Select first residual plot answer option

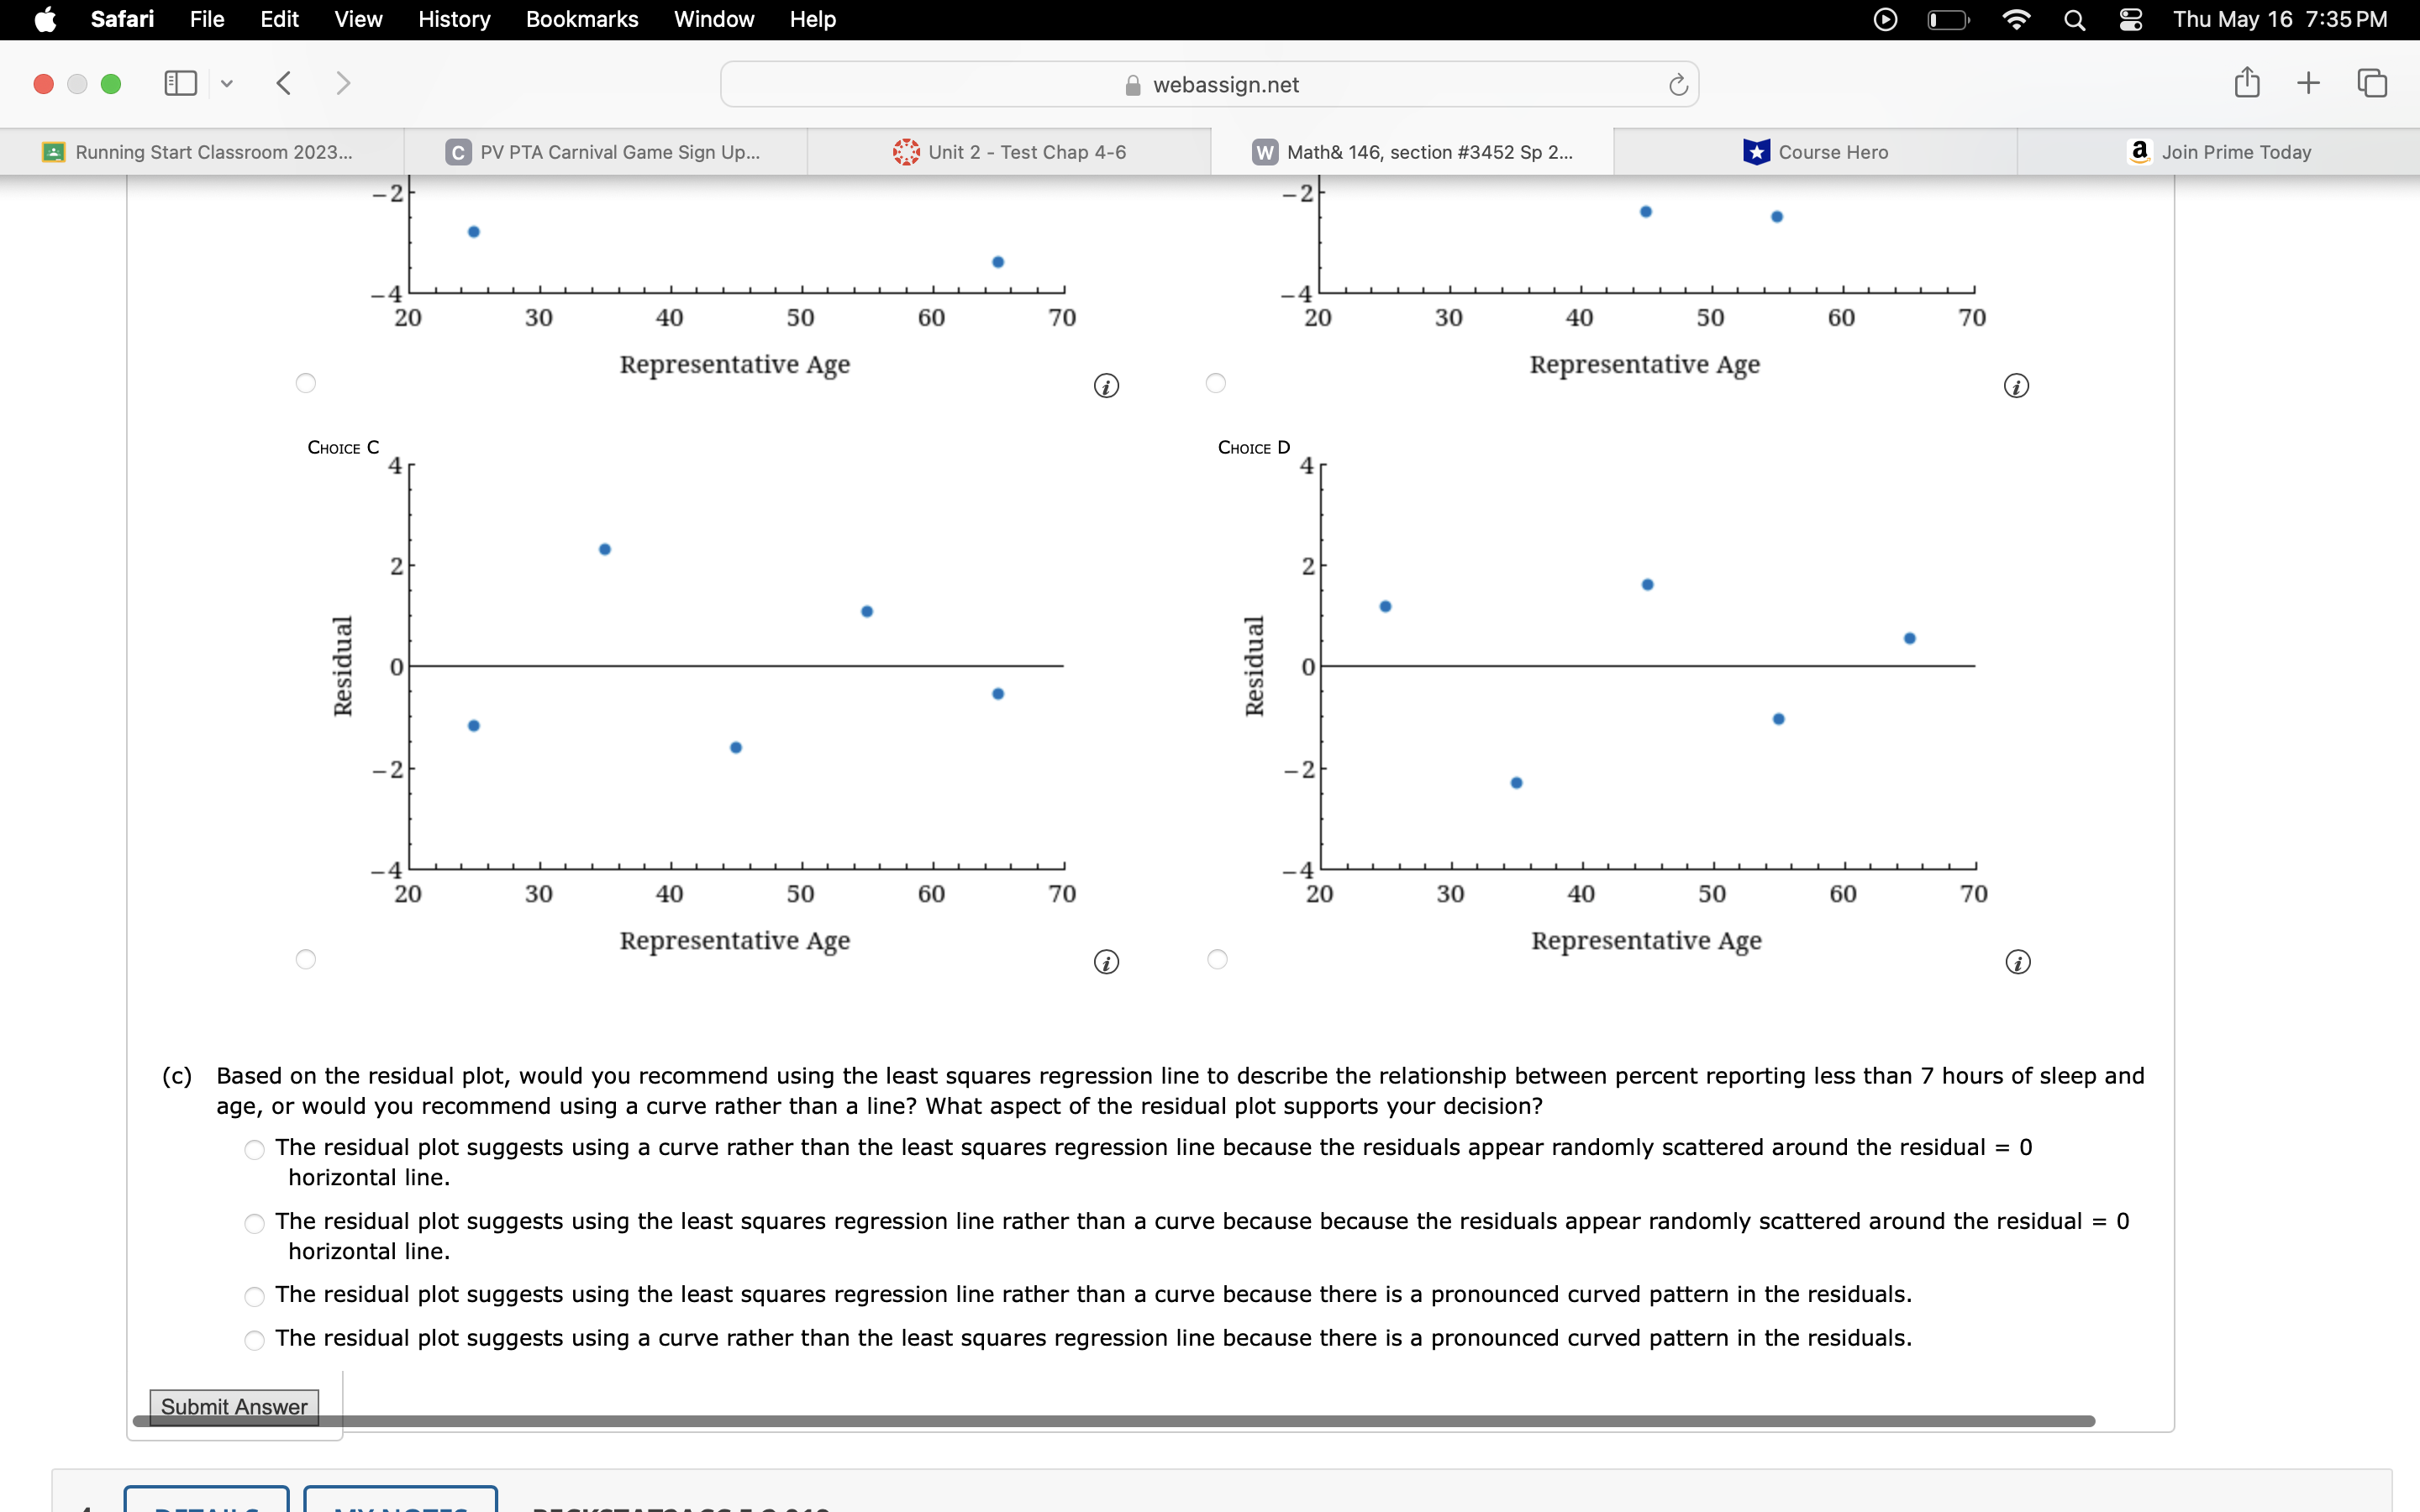pos(255,1150)
